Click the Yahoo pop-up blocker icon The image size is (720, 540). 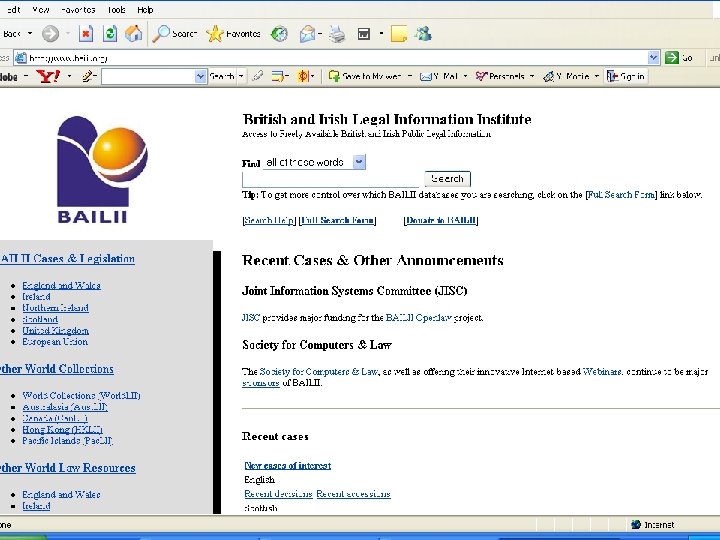[277, 76]
